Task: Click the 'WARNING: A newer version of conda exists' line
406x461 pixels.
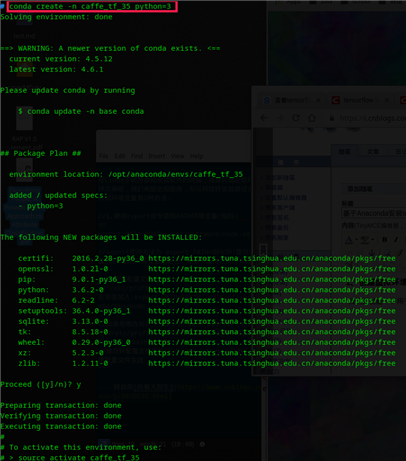Action: (110, 48)
